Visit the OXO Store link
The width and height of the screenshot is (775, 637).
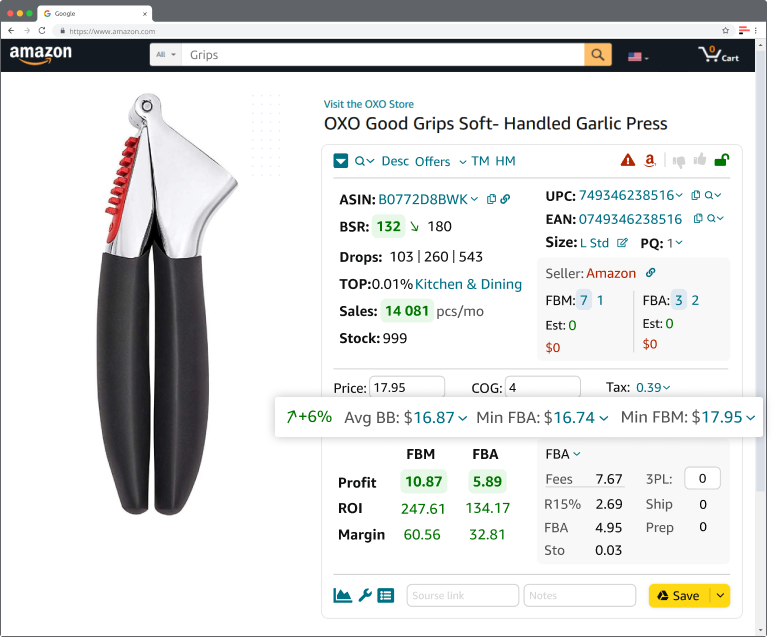tap(369, 104)
